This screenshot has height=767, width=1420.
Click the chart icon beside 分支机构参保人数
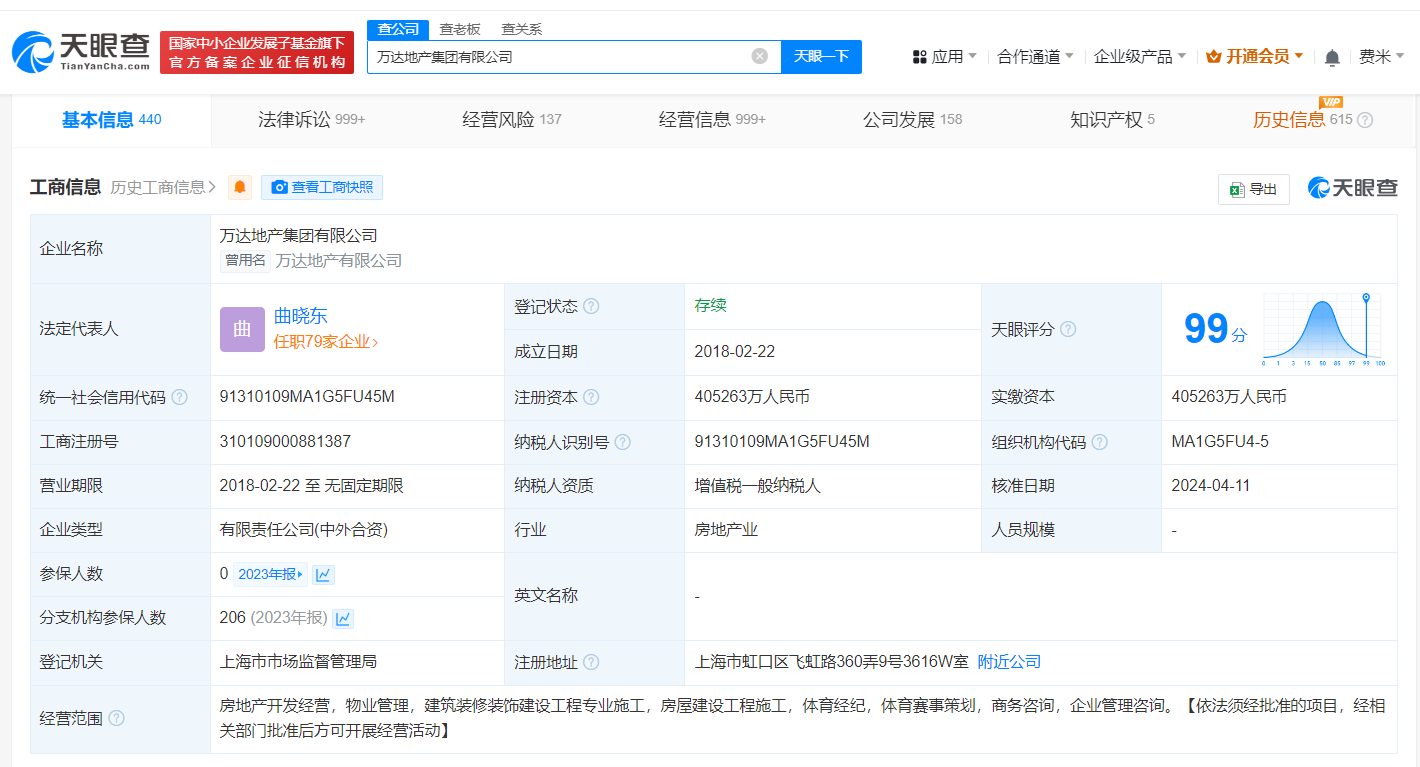(342, 618)
